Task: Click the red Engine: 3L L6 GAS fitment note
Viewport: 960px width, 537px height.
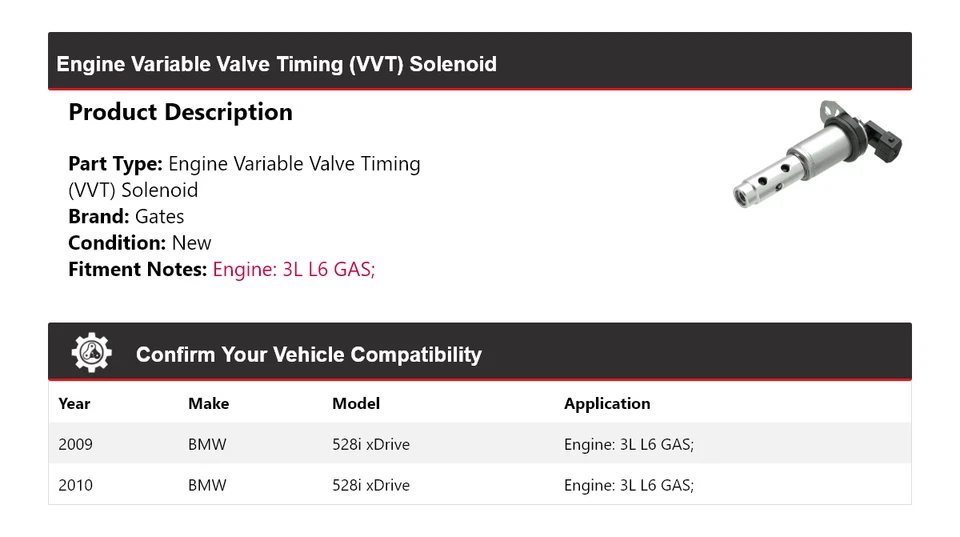Action: pyautogui.click(x=293, y=269)
